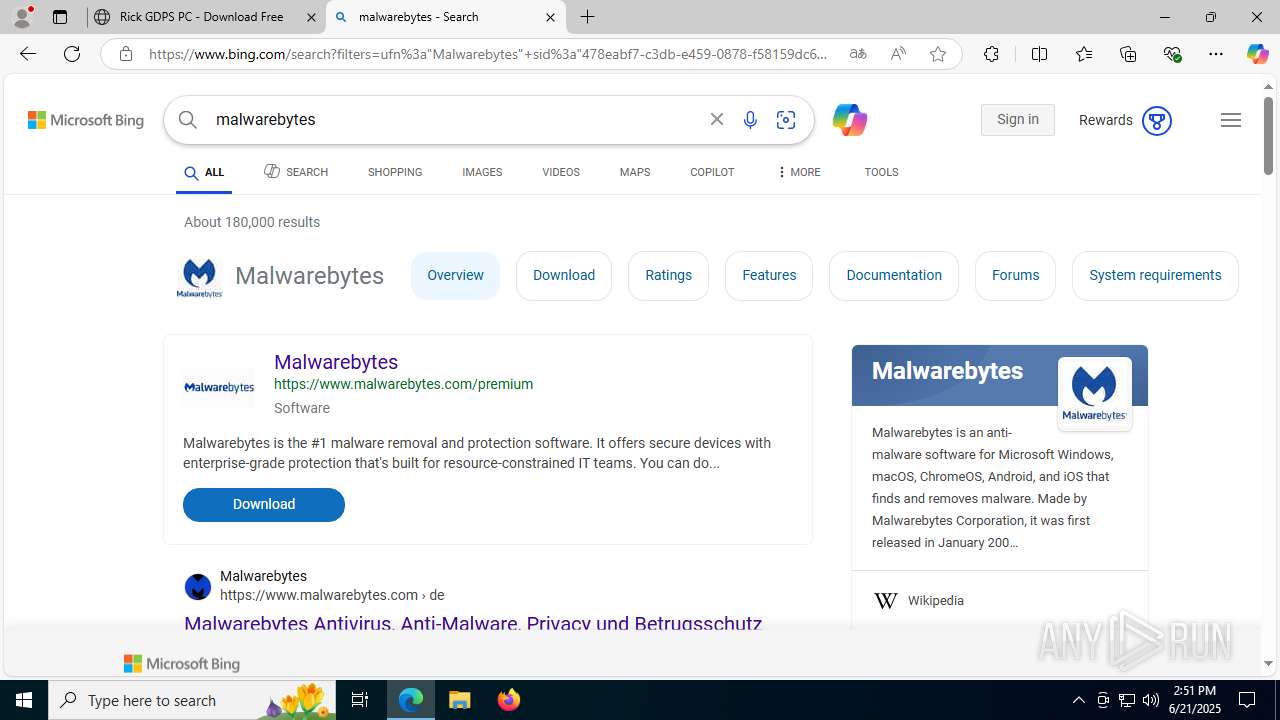The width and height of the screenshot is (1280, 720).
Task: Open Collections panel
Action: [1128, 54]
